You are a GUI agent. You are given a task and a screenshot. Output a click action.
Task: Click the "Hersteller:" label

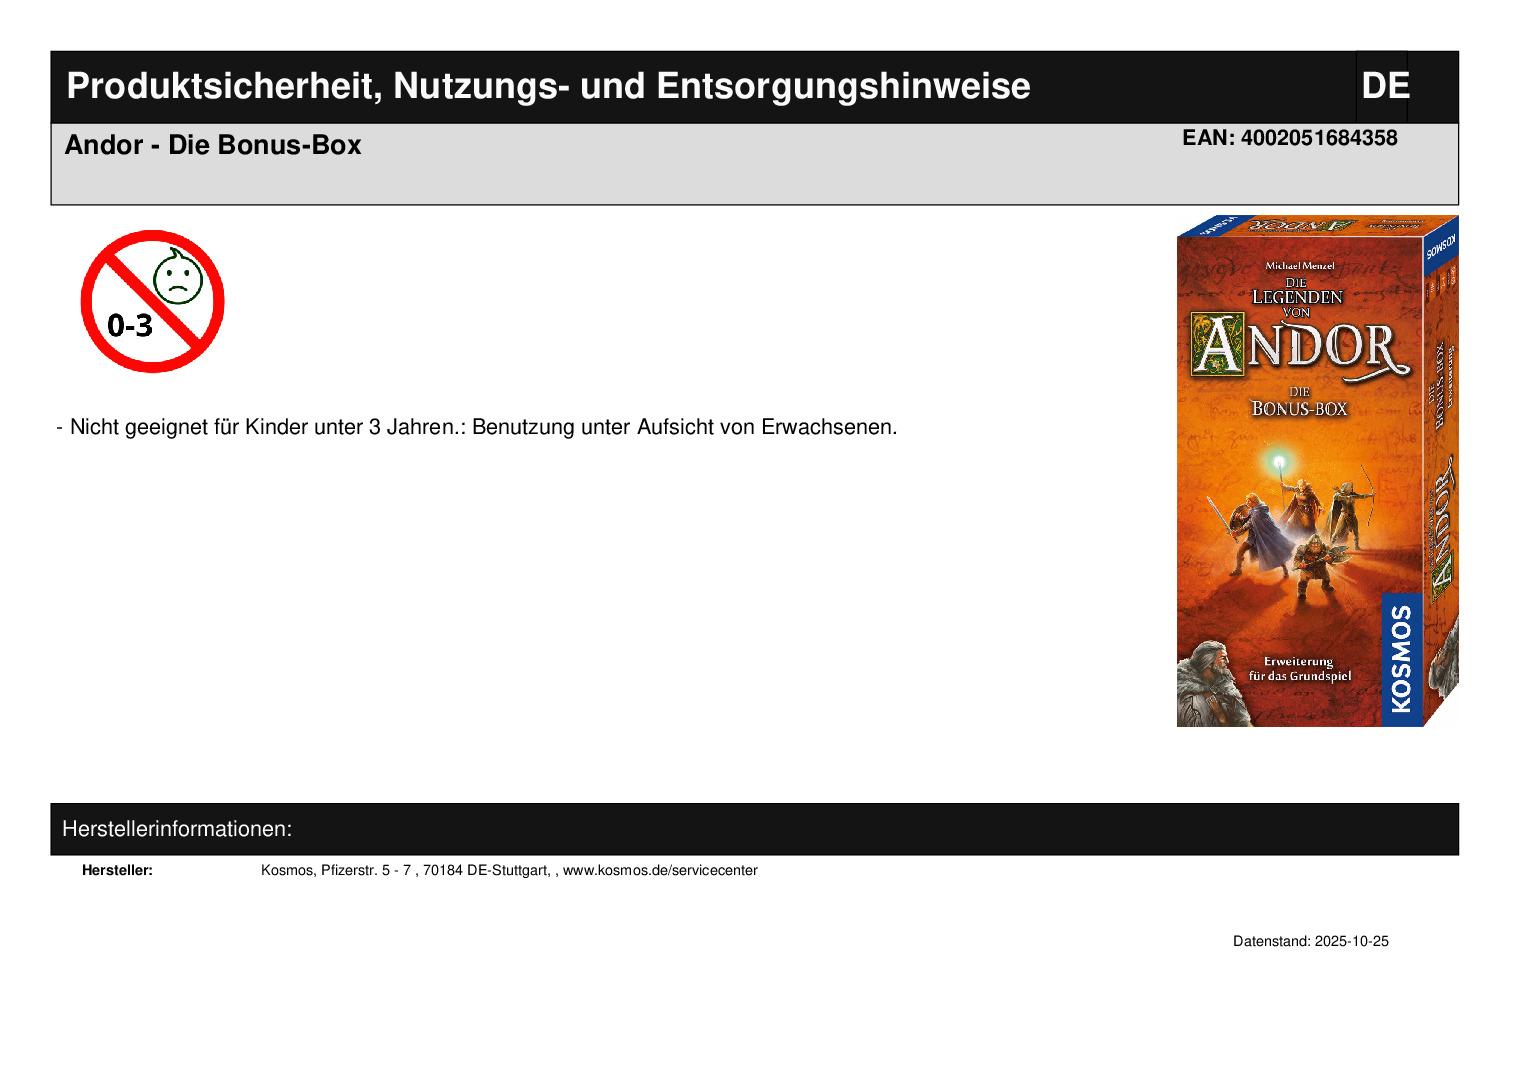pos(117,871)
